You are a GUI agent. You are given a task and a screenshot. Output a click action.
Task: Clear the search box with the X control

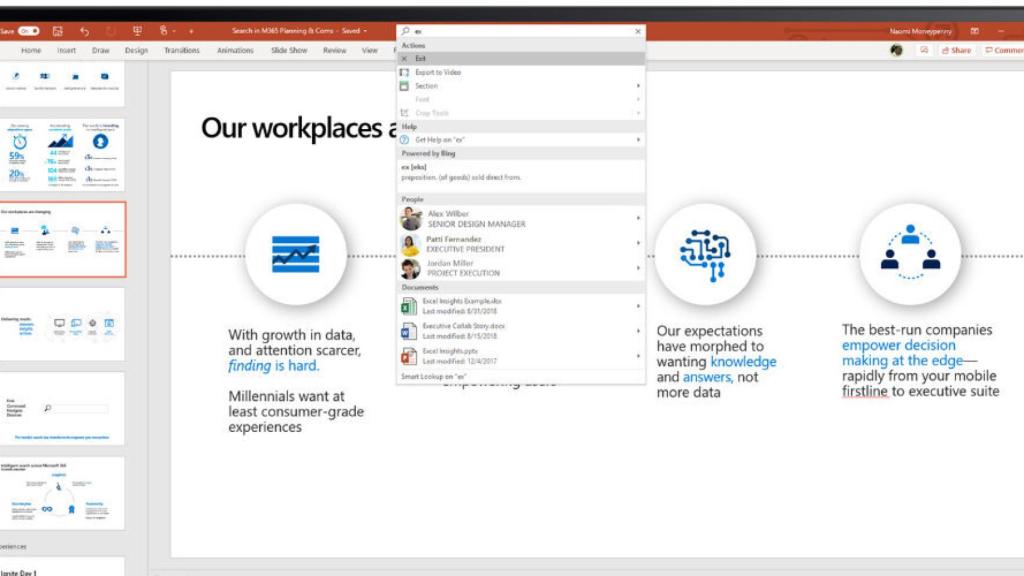coord(638,31)
